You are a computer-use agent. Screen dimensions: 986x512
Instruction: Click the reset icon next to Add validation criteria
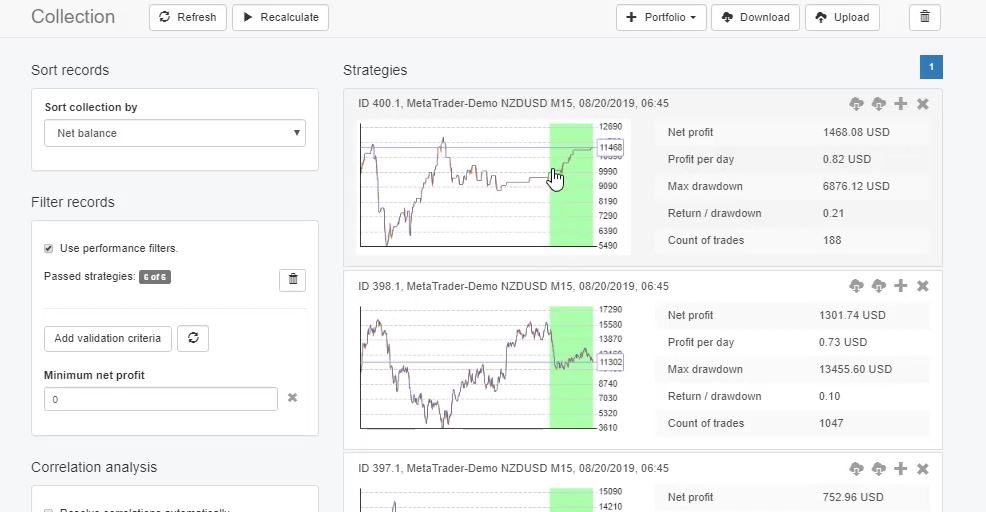pos(193,338)
